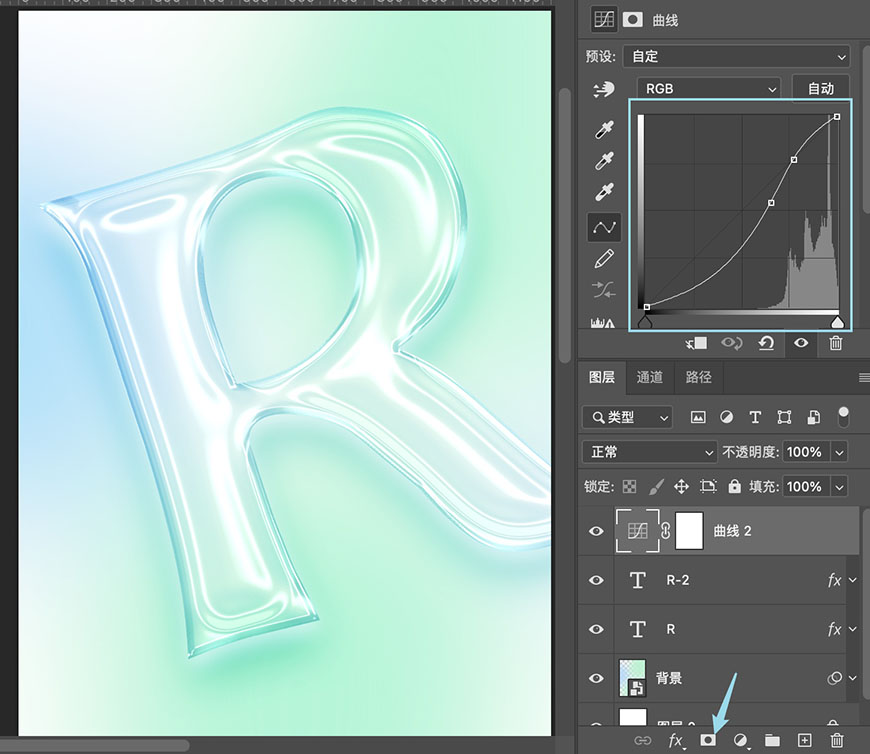Lock image pixels with brush icon
This screenshot has height=754, width=870.
click(x=656, y=487)
